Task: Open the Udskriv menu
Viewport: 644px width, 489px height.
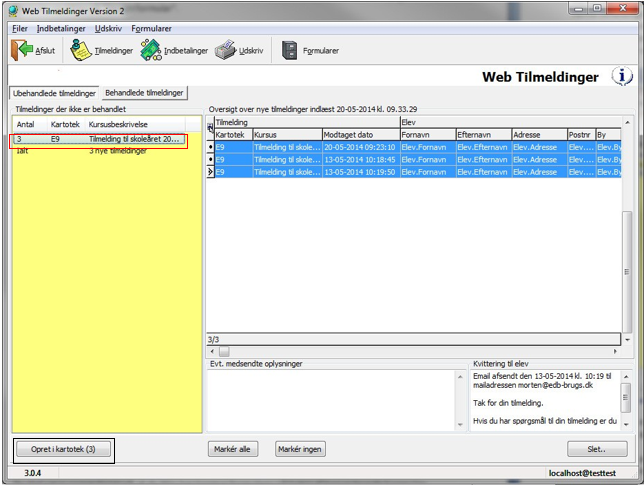Action: point(108,28)
